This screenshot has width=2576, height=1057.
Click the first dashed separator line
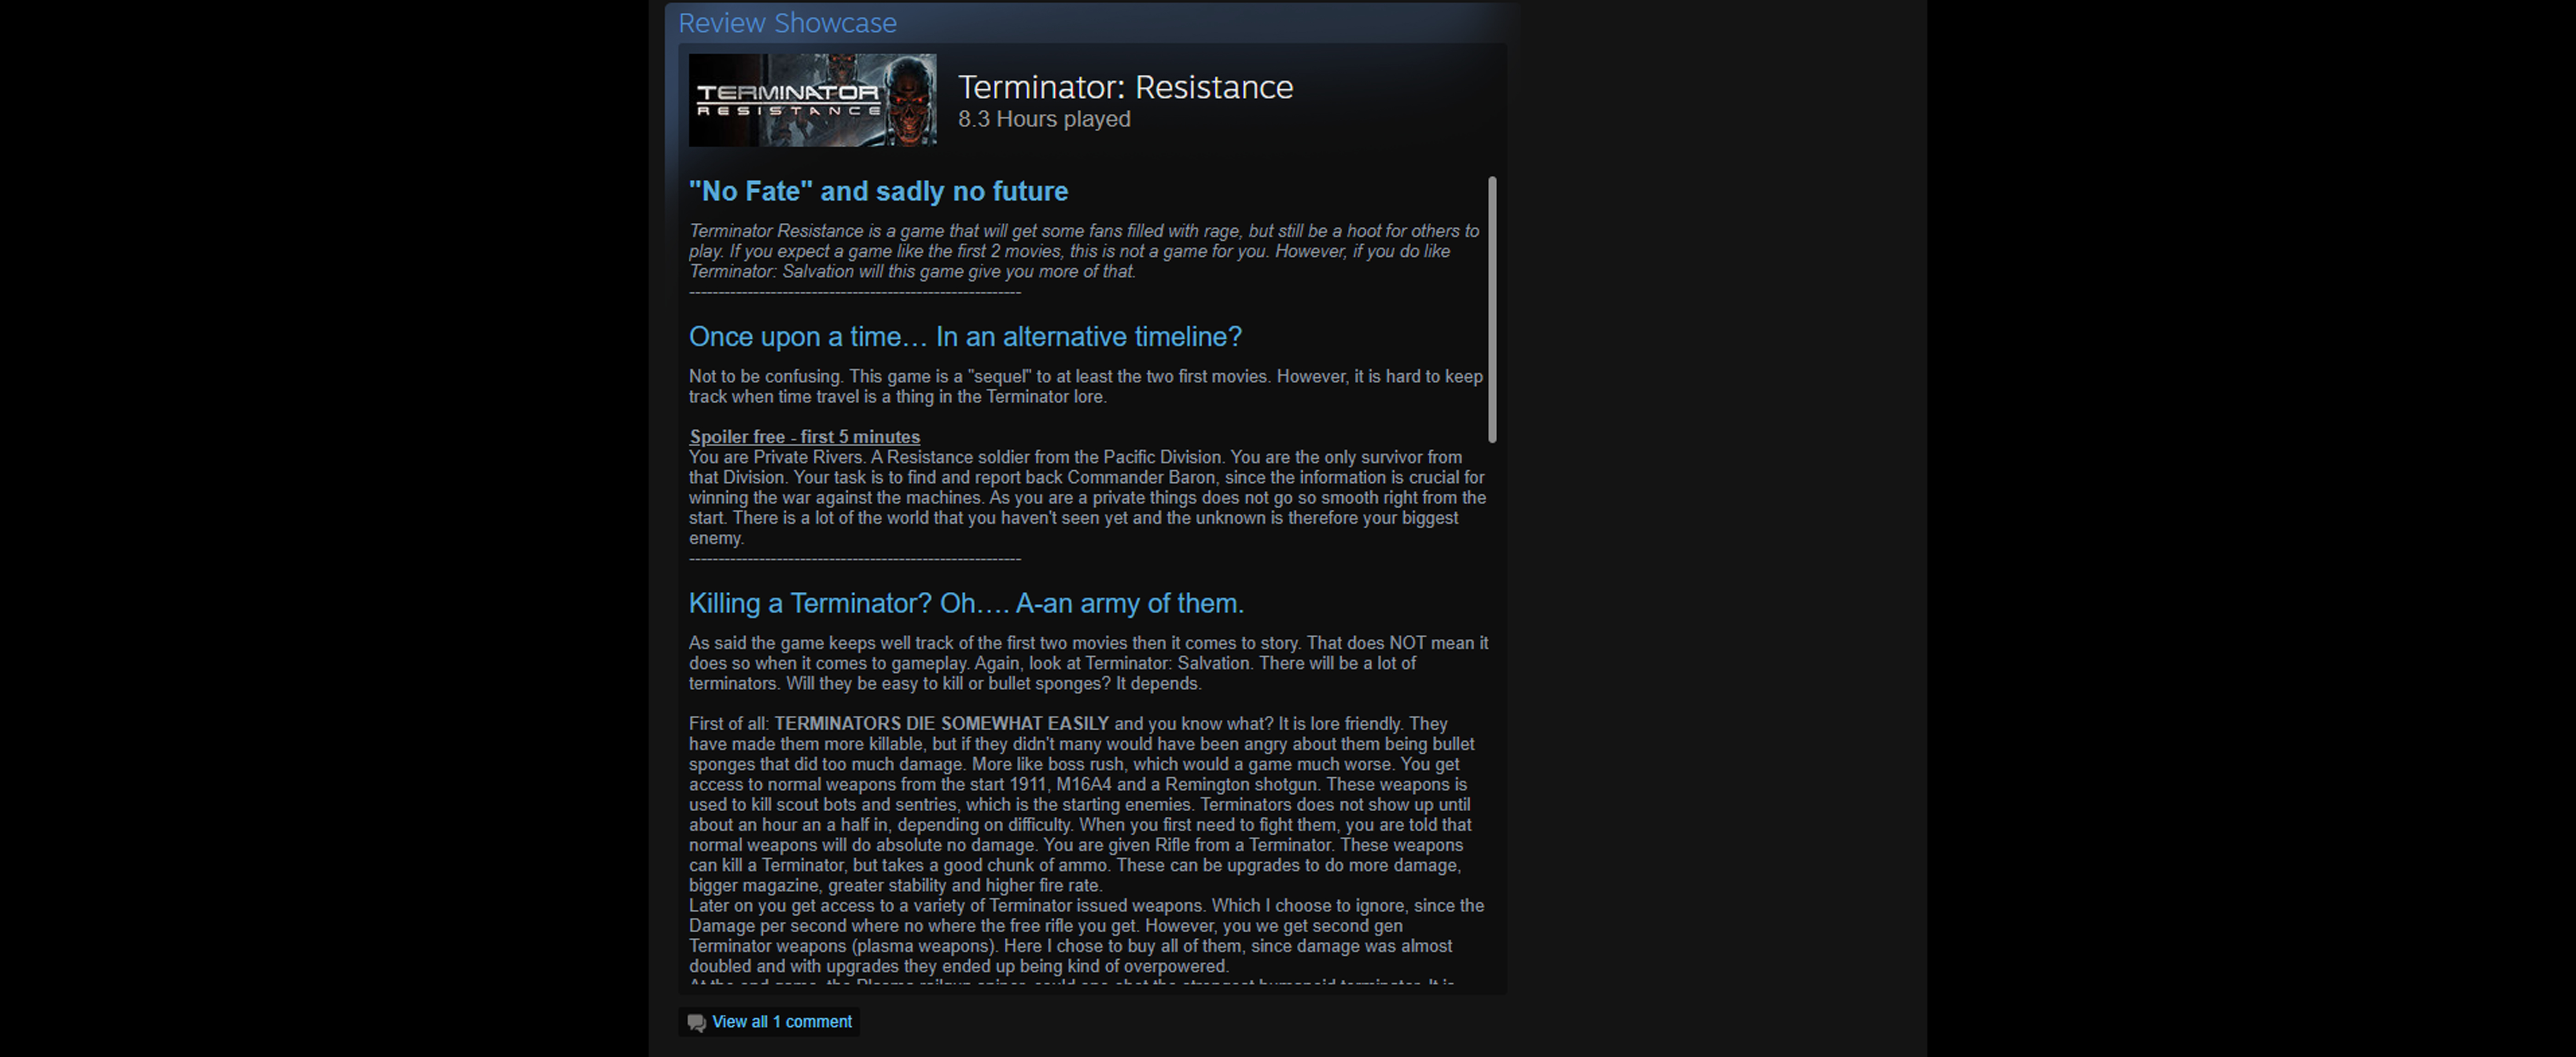click(855, 292)
